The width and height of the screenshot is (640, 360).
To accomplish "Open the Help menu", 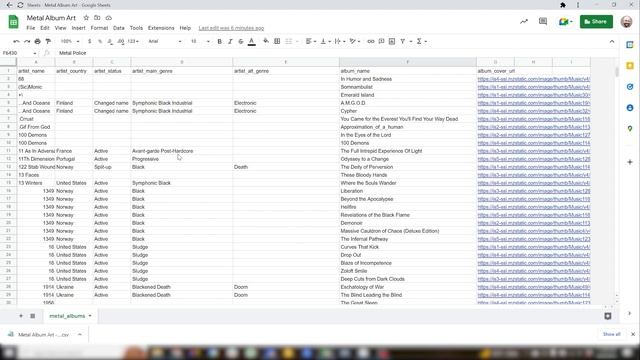I will tap(185, 28).
